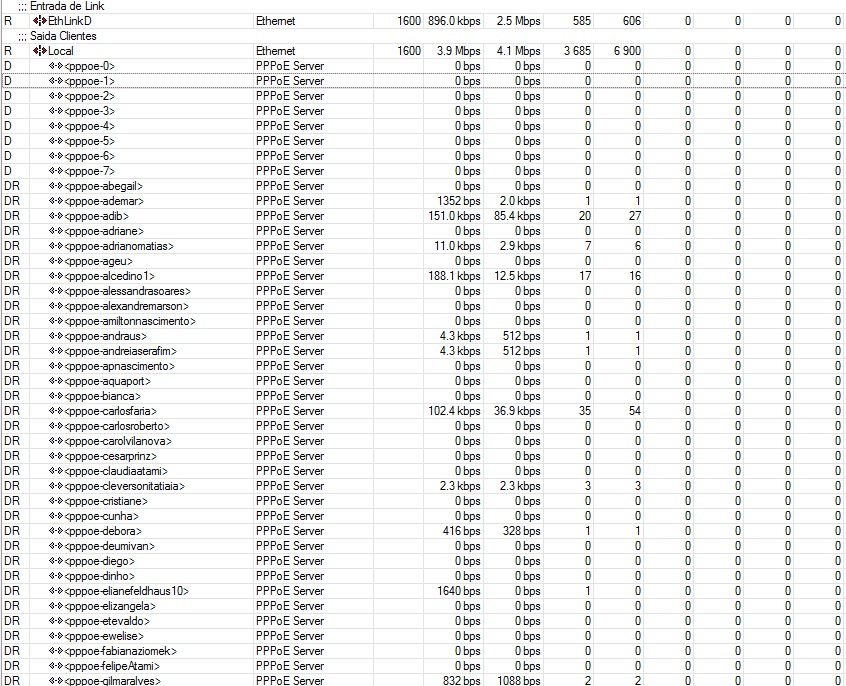Click the EthLinkD interface icon
Viewport: 846px width, 686px height.
[39, 21]
